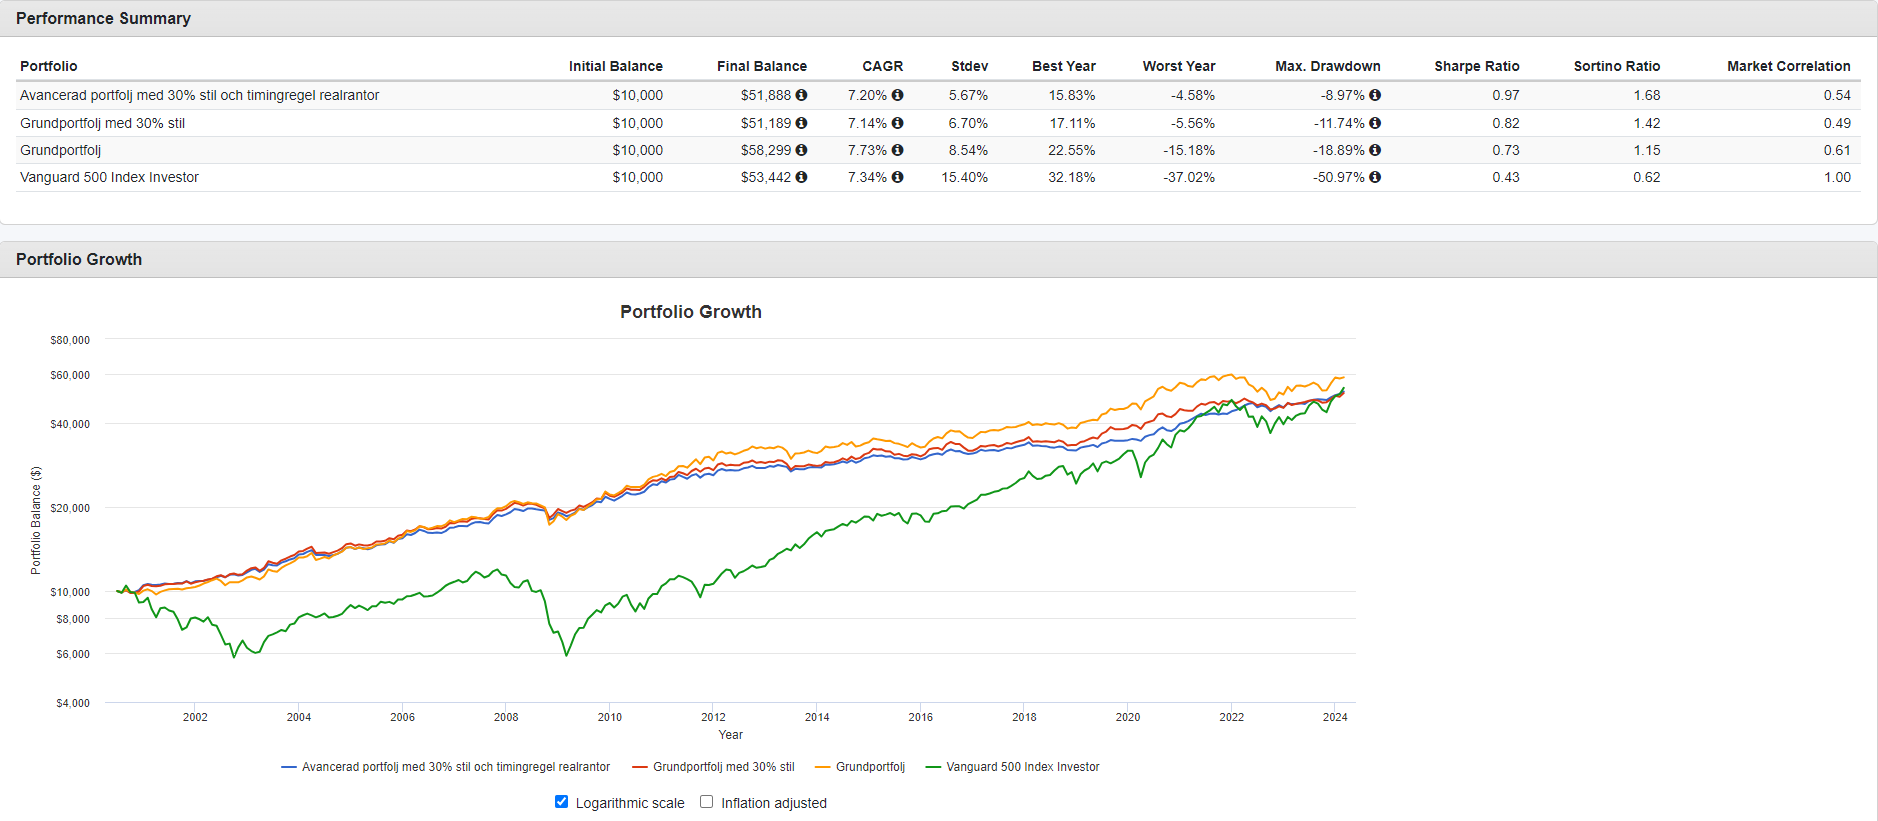Click the Avancerad portfolj row name
The height and width of the screenshot is (821, 1878).
point(199,95)
